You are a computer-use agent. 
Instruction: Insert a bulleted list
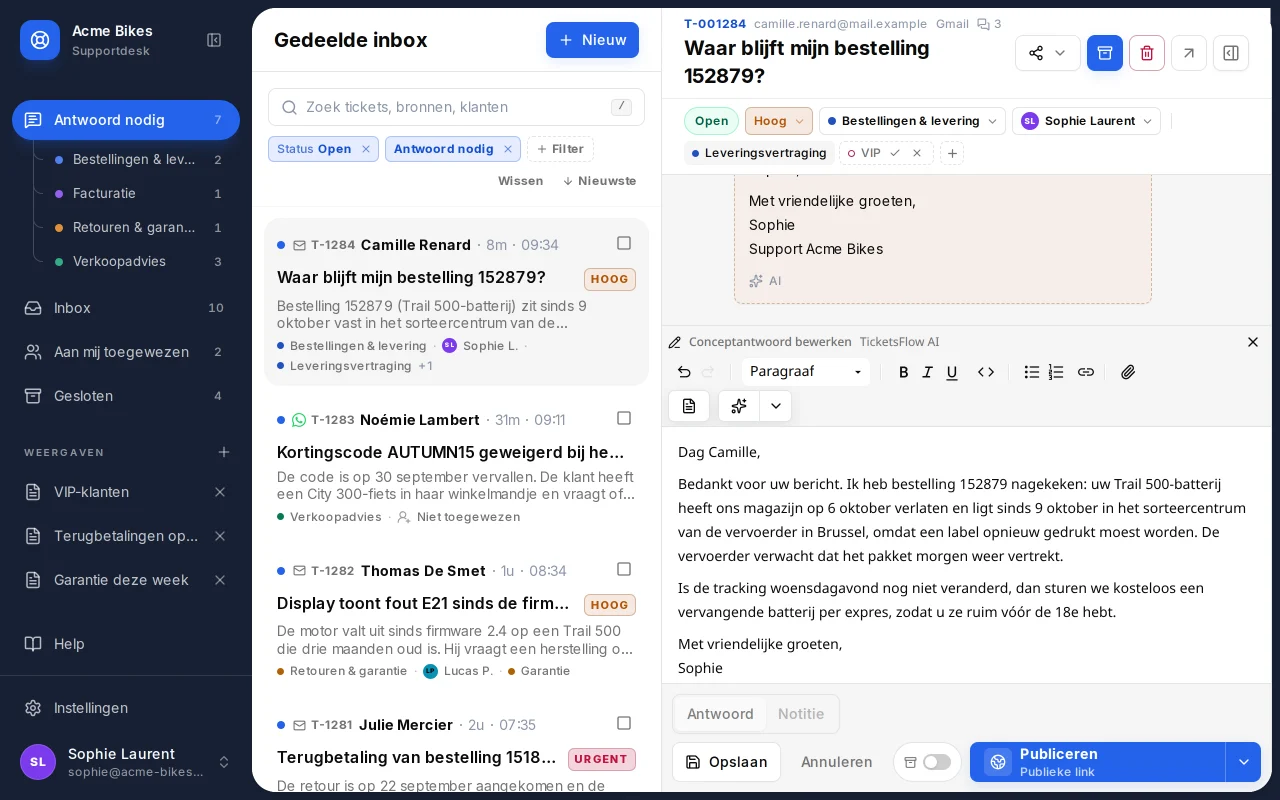(x=1032, y=372)
